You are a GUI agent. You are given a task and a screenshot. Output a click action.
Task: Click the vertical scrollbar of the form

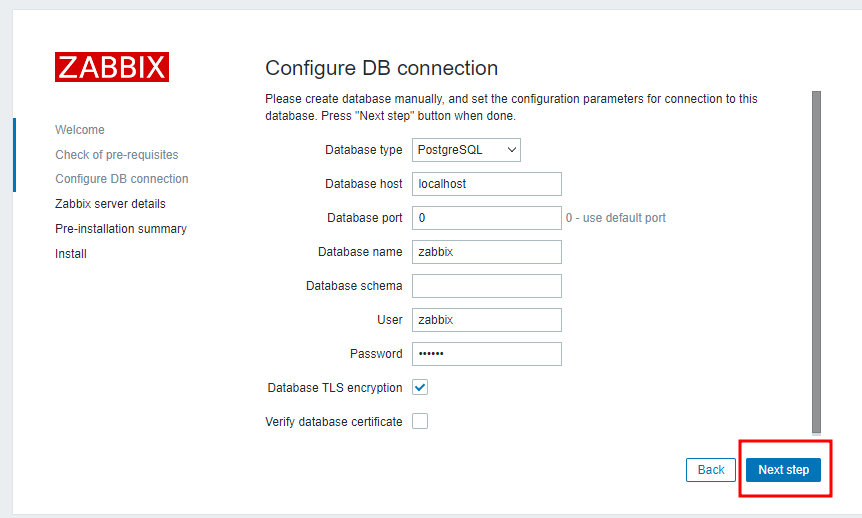pos(816,262)
